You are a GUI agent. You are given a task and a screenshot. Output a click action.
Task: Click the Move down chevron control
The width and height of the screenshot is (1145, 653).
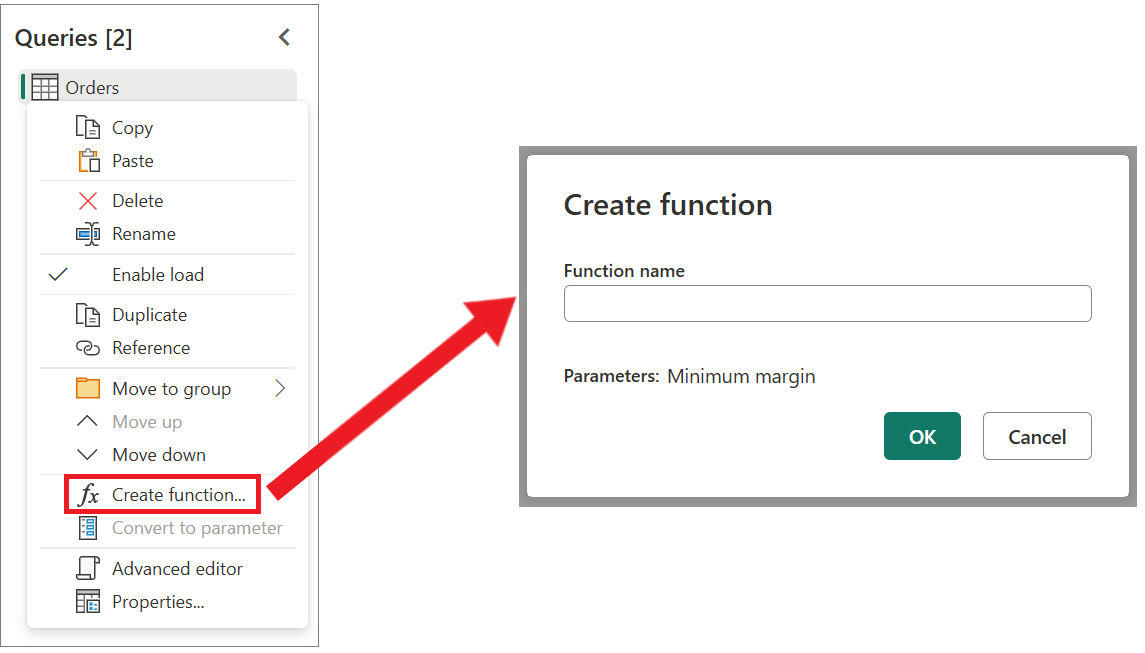point(88,454)
